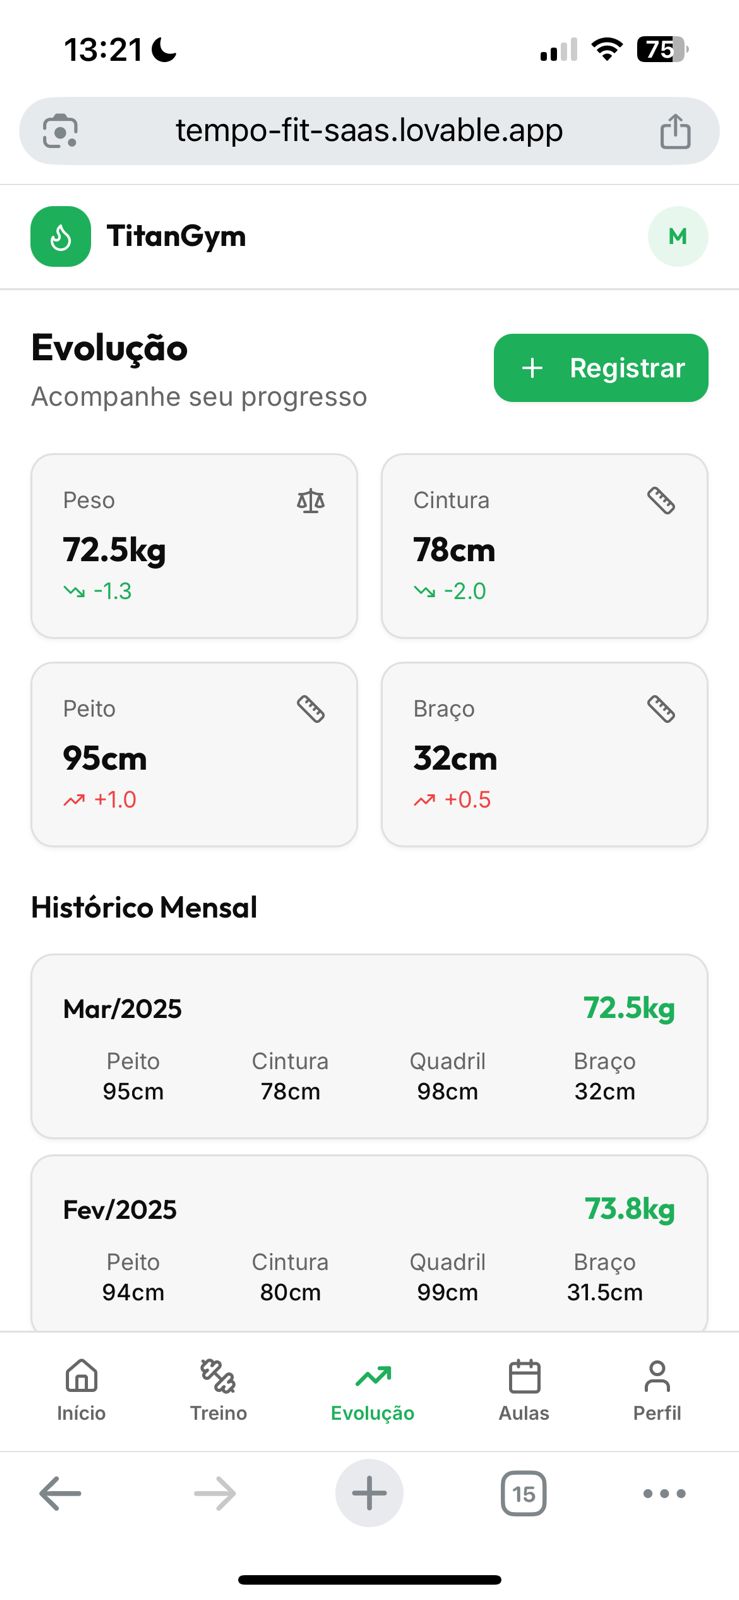Tap the ruler icon on Peito card

311,709
